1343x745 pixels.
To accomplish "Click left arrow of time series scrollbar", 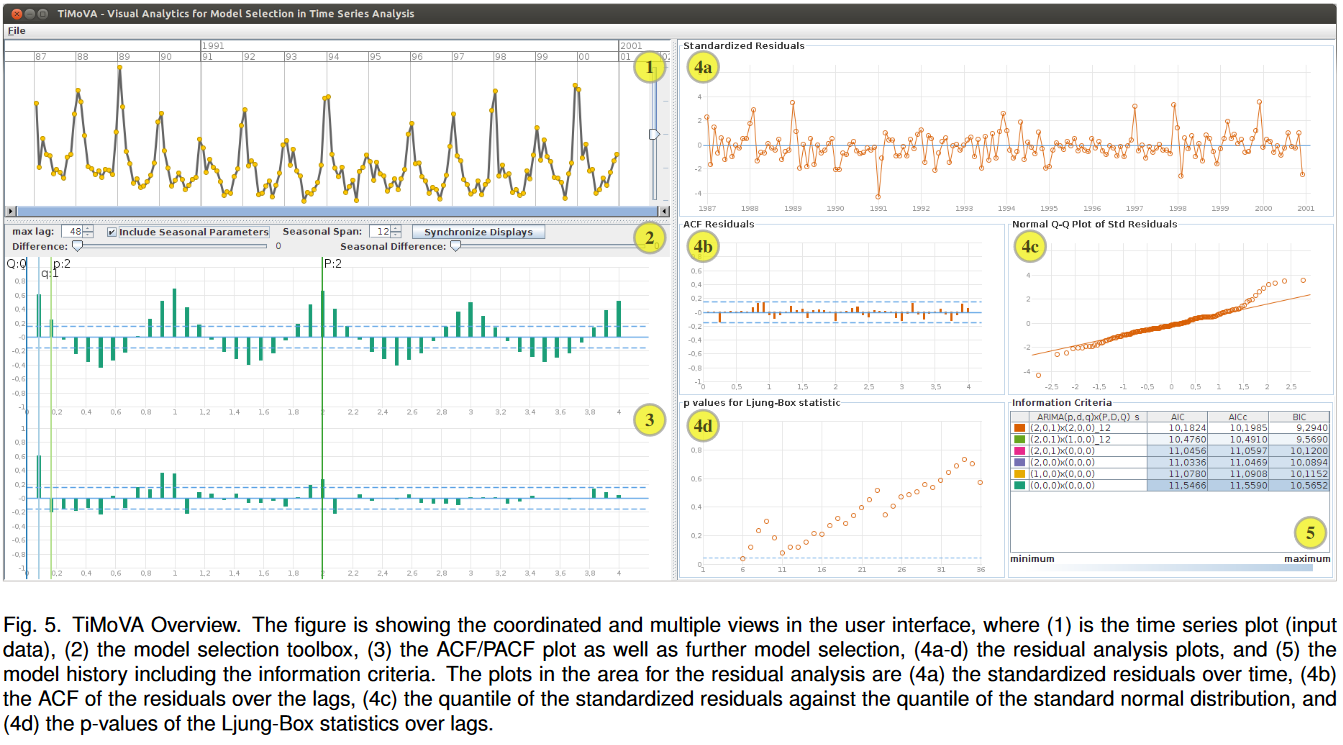I will coord(10,211).
